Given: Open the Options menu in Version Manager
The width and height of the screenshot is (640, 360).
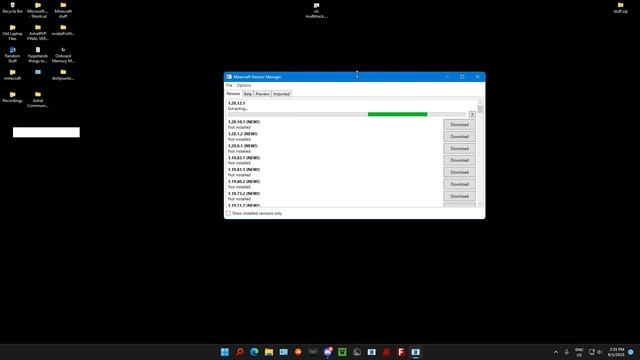Looking at the screenshot, I should (244, 85).
